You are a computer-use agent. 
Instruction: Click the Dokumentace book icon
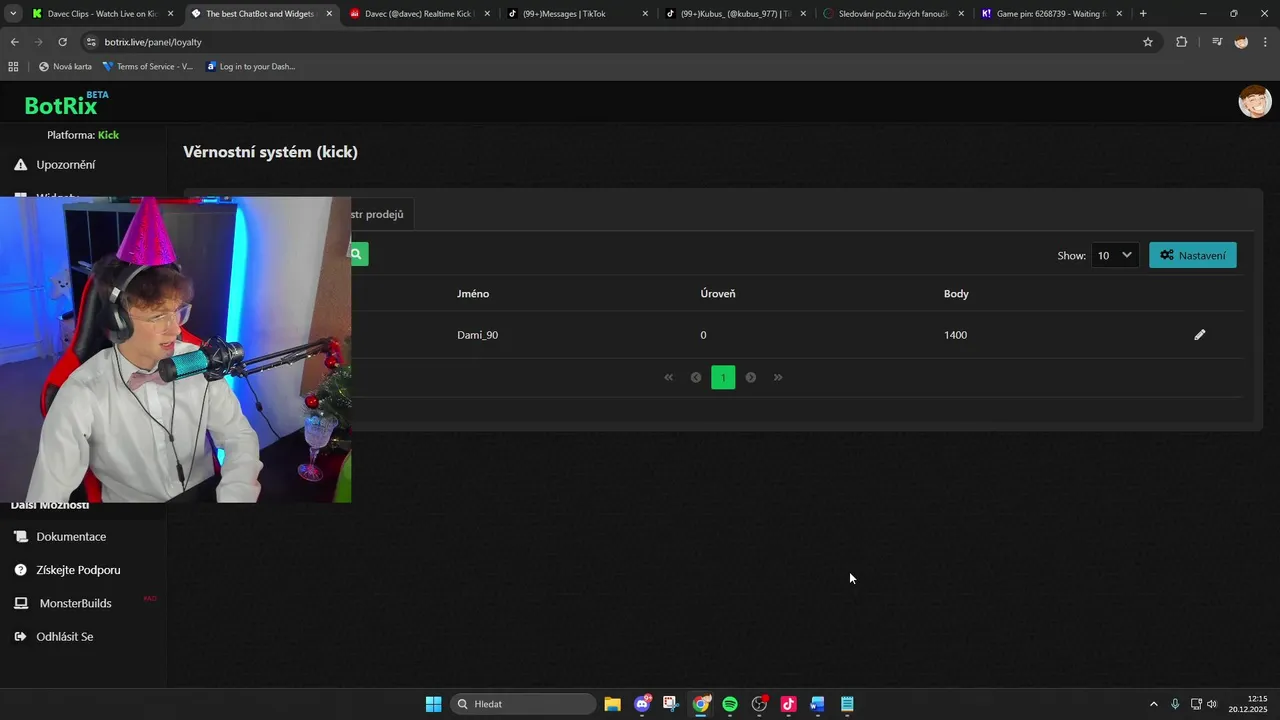(21, 537)
